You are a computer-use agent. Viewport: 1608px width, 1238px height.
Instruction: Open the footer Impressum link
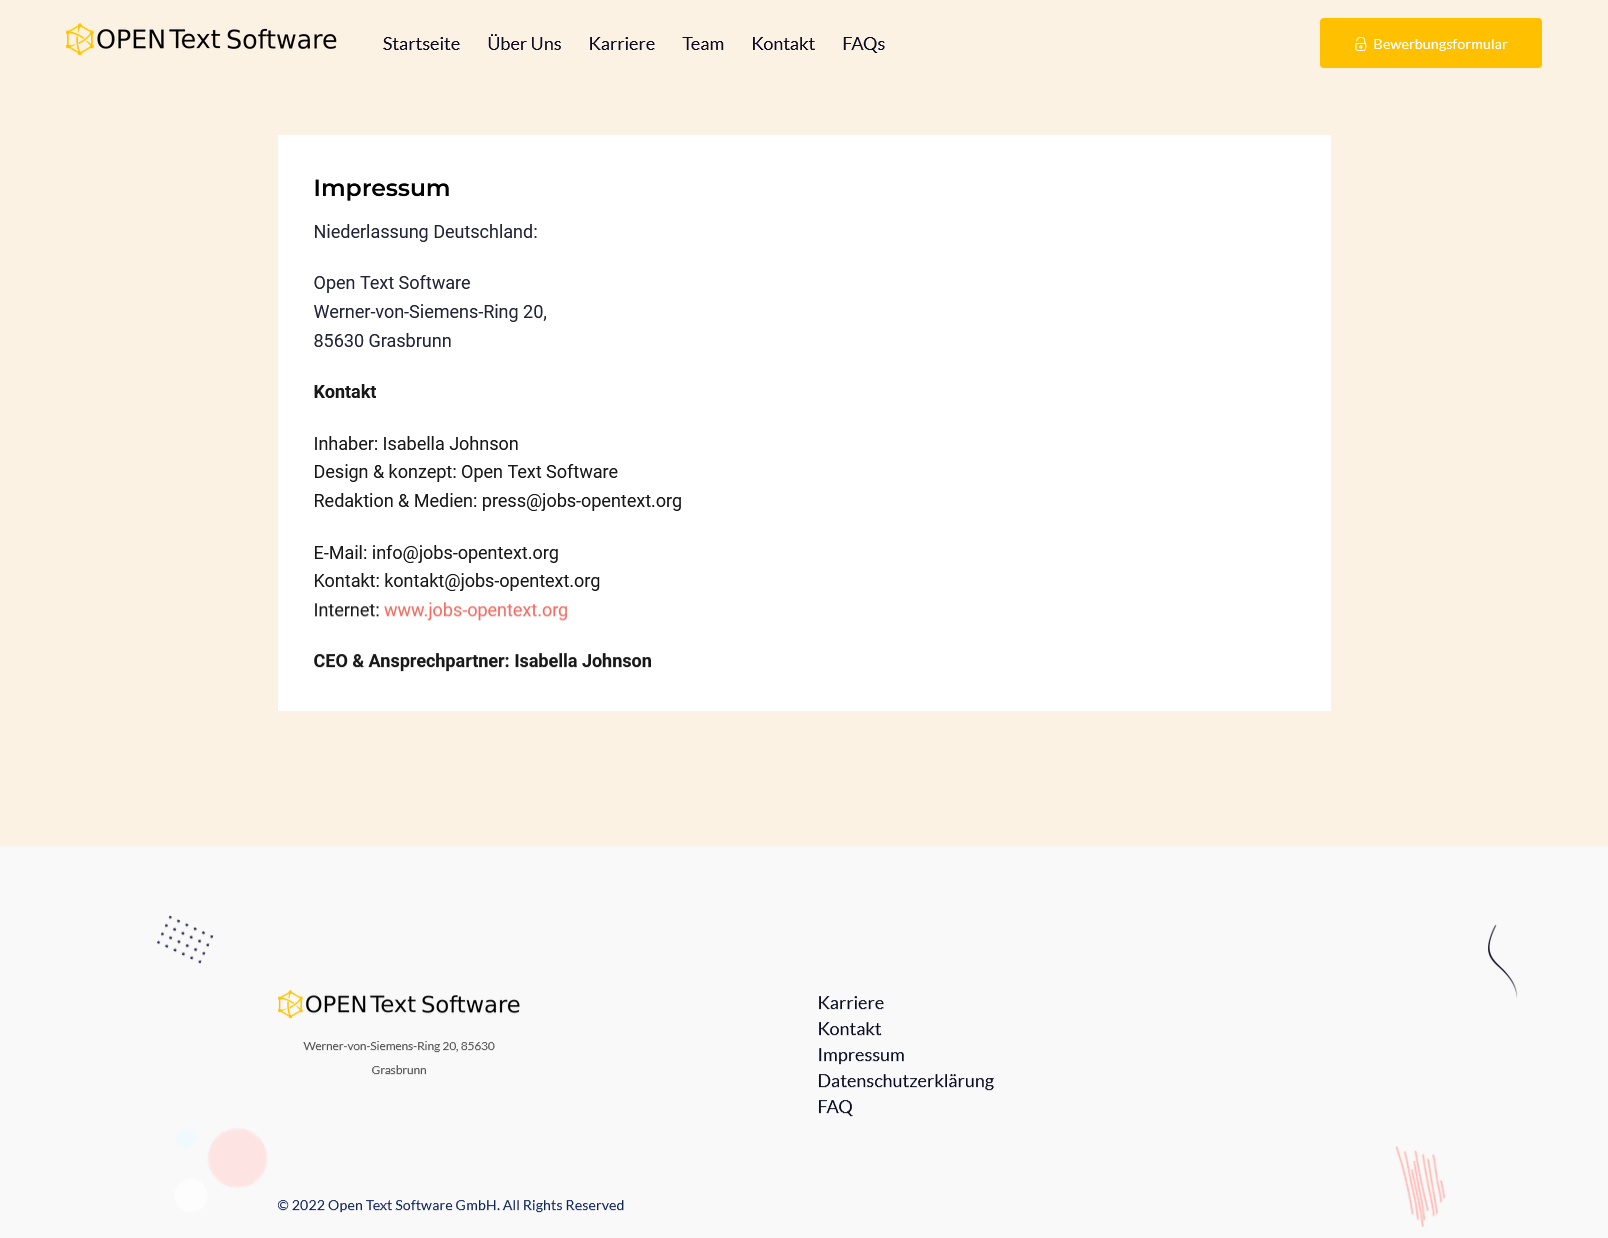pyautogui.click(x=861, y=1055)
